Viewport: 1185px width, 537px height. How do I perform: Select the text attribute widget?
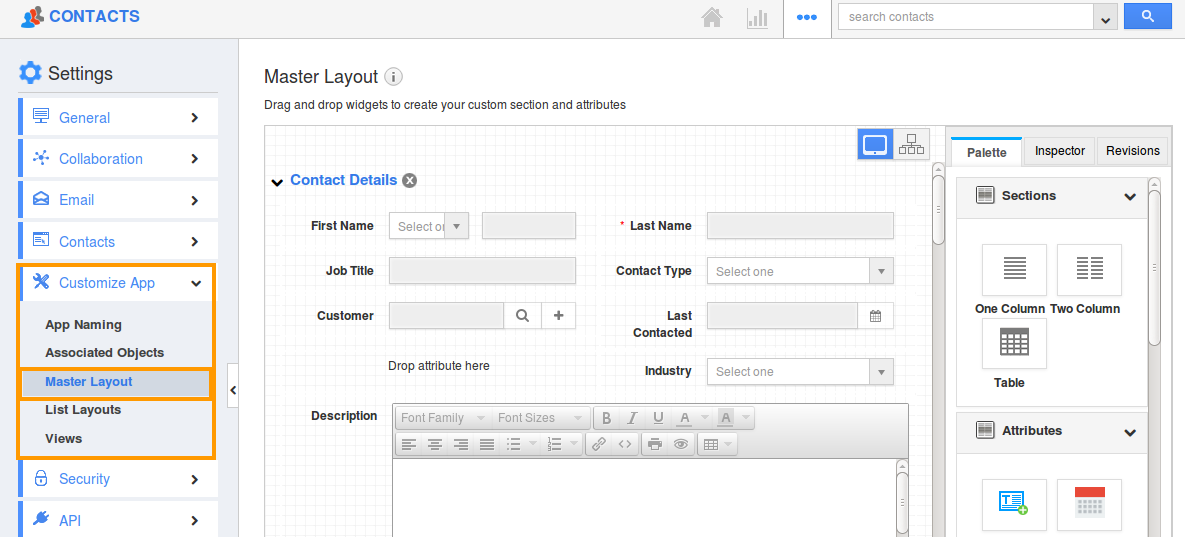[x=1014, y=505]
